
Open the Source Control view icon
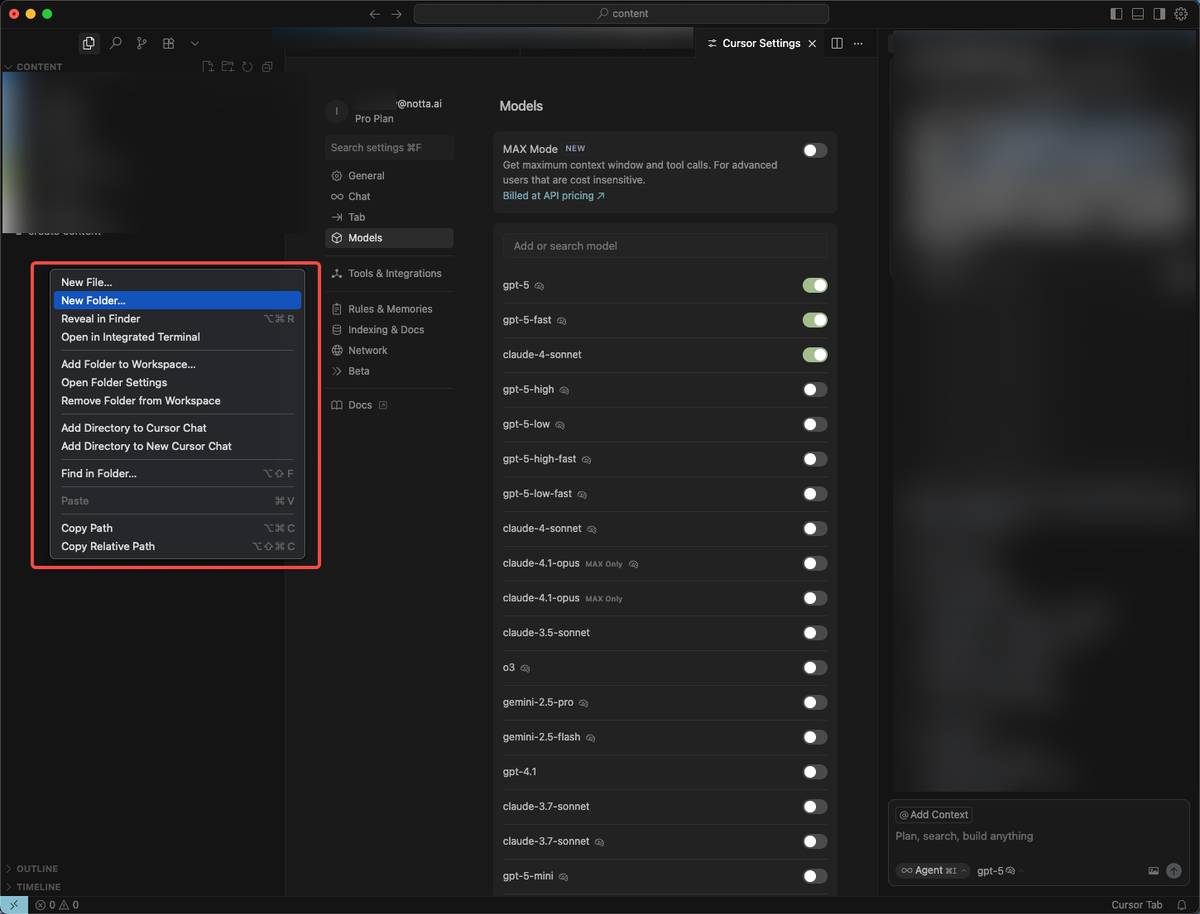[x=142, y=44]
